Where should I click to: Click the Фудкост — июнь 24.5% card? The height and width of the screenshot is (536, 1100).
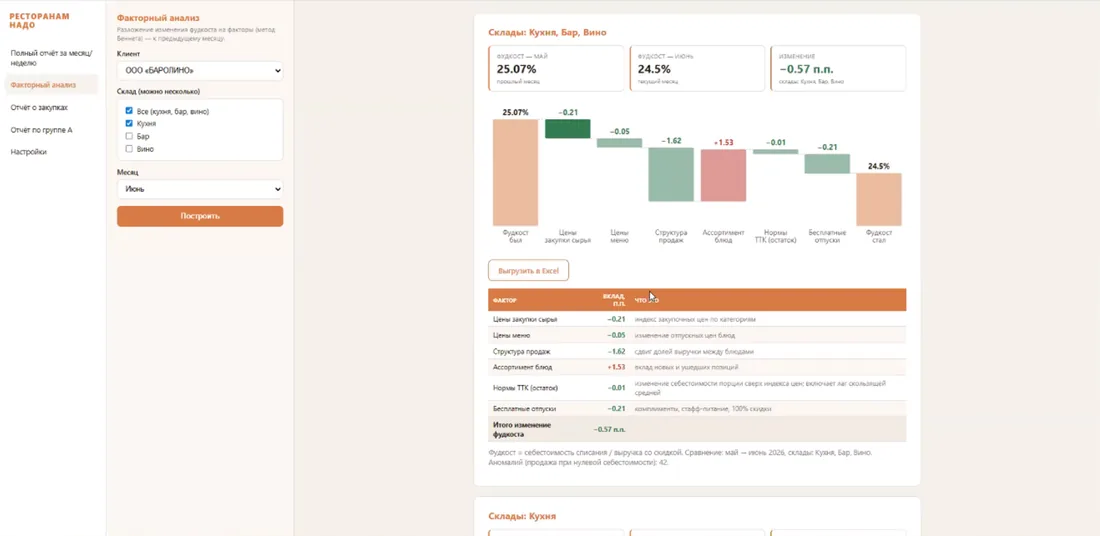click(697, 69)
